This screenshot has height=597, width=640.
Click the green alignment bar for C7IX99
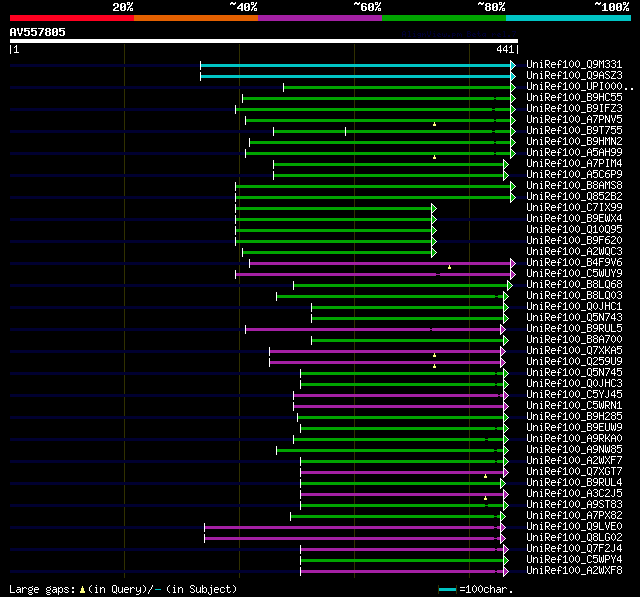[x=334, y=209]
